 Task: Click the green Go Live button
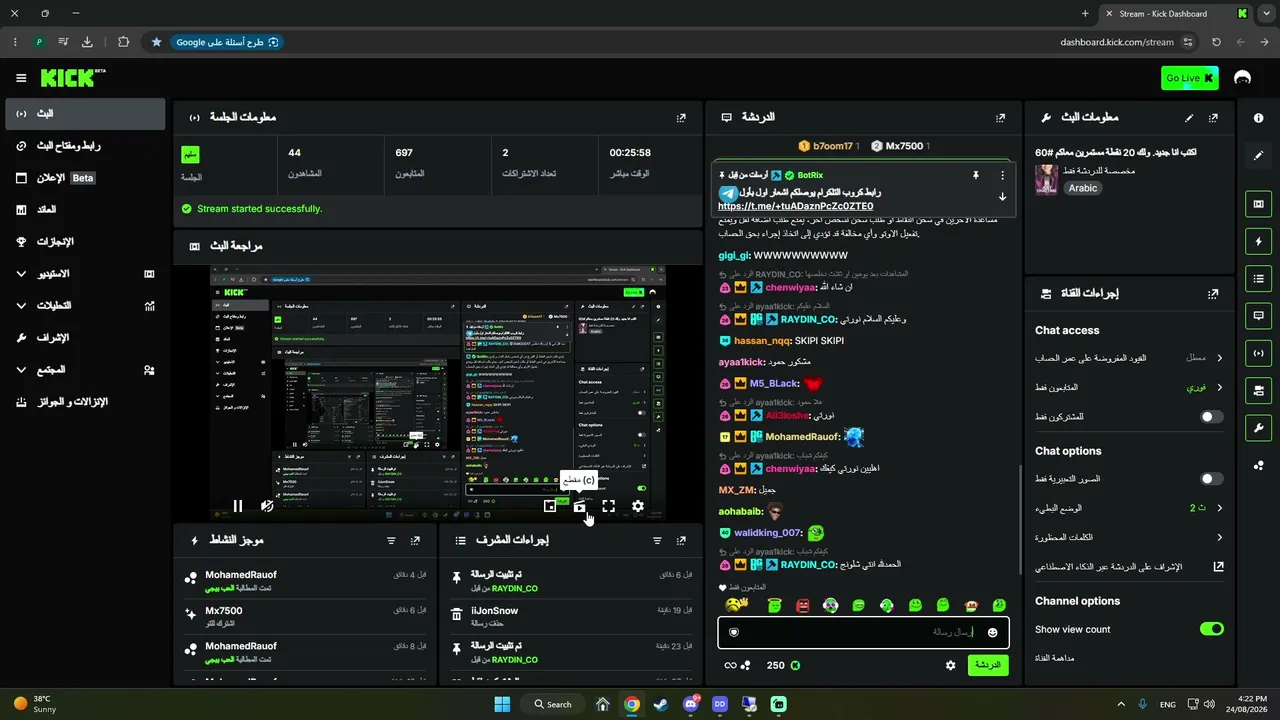pyautogui.click(x=1190, y=78)
